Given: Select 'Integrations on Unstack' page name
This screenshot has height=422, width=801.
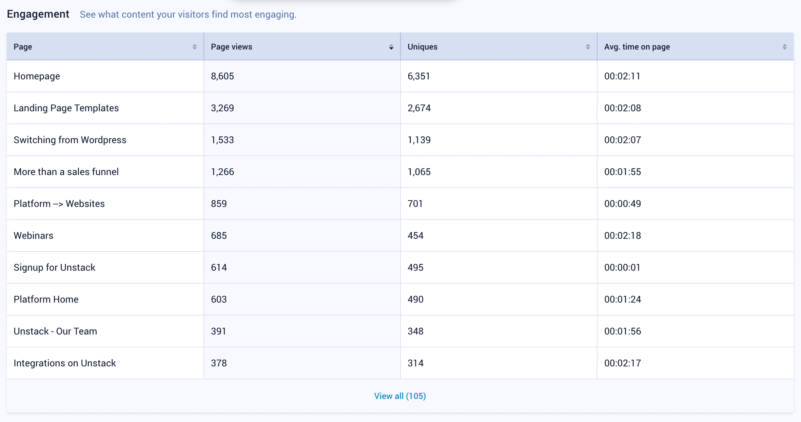Looking at the screenshot, I should point(64,363).
